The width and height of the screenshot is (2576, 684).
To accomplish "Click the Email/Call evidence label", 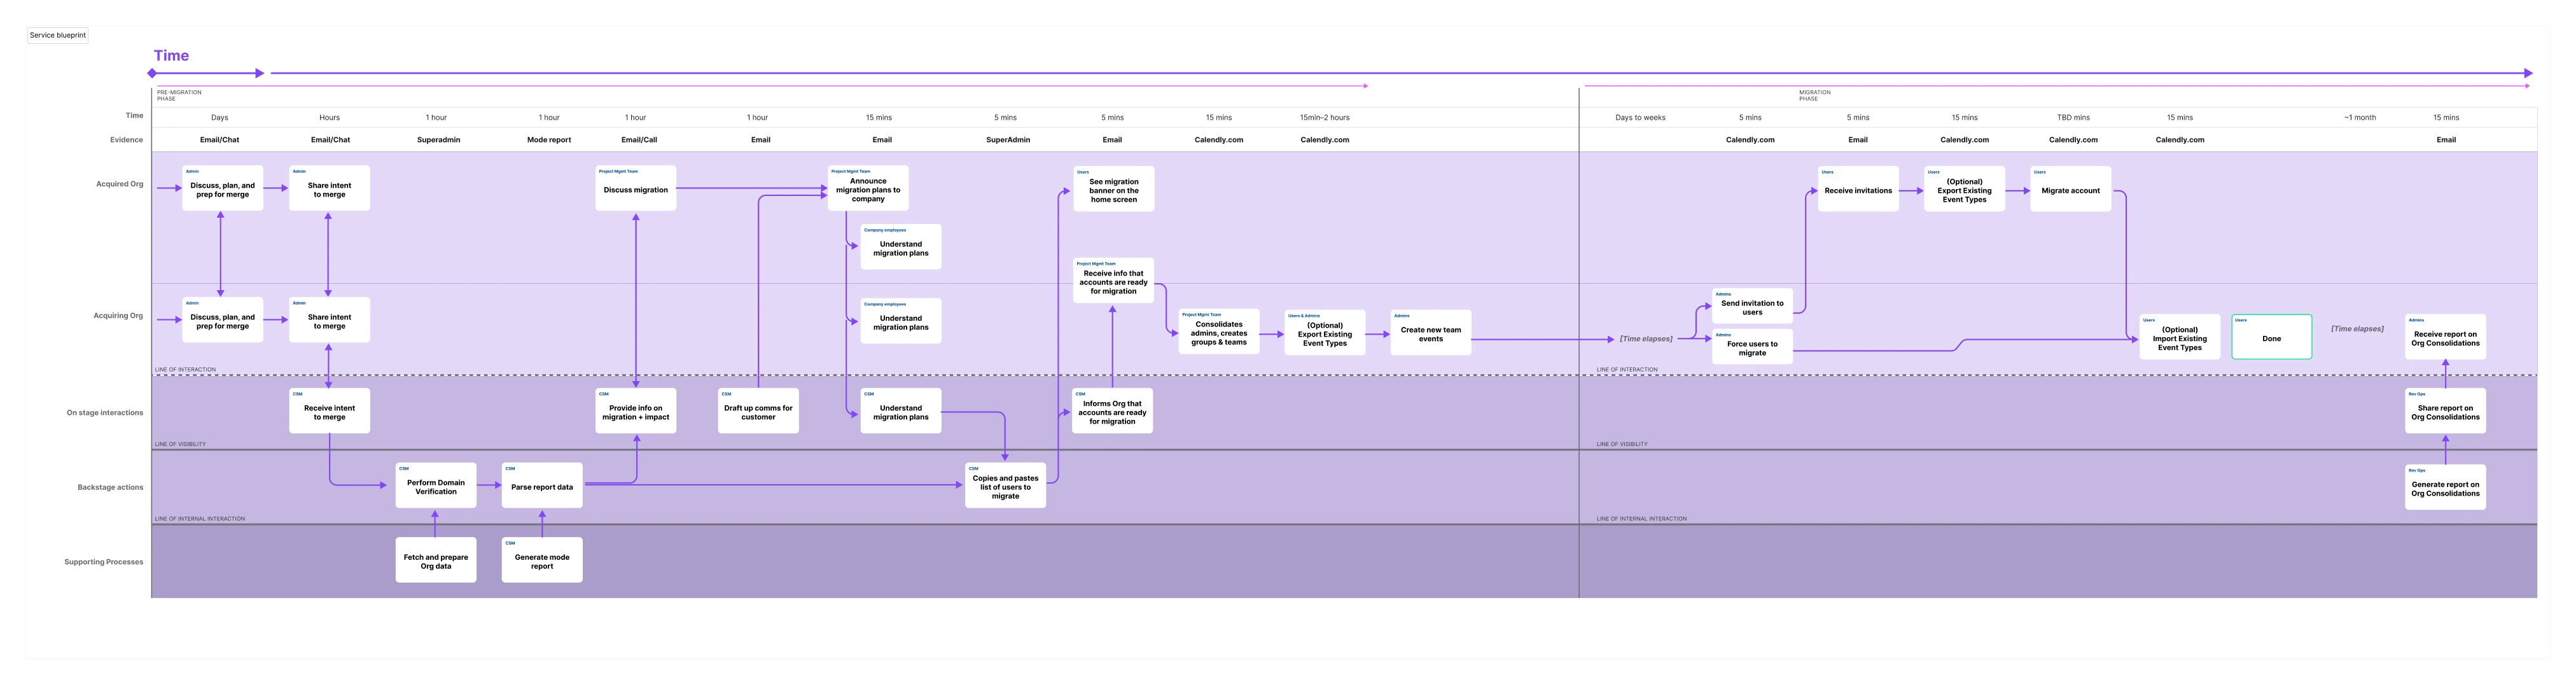I will click(639, 140).
